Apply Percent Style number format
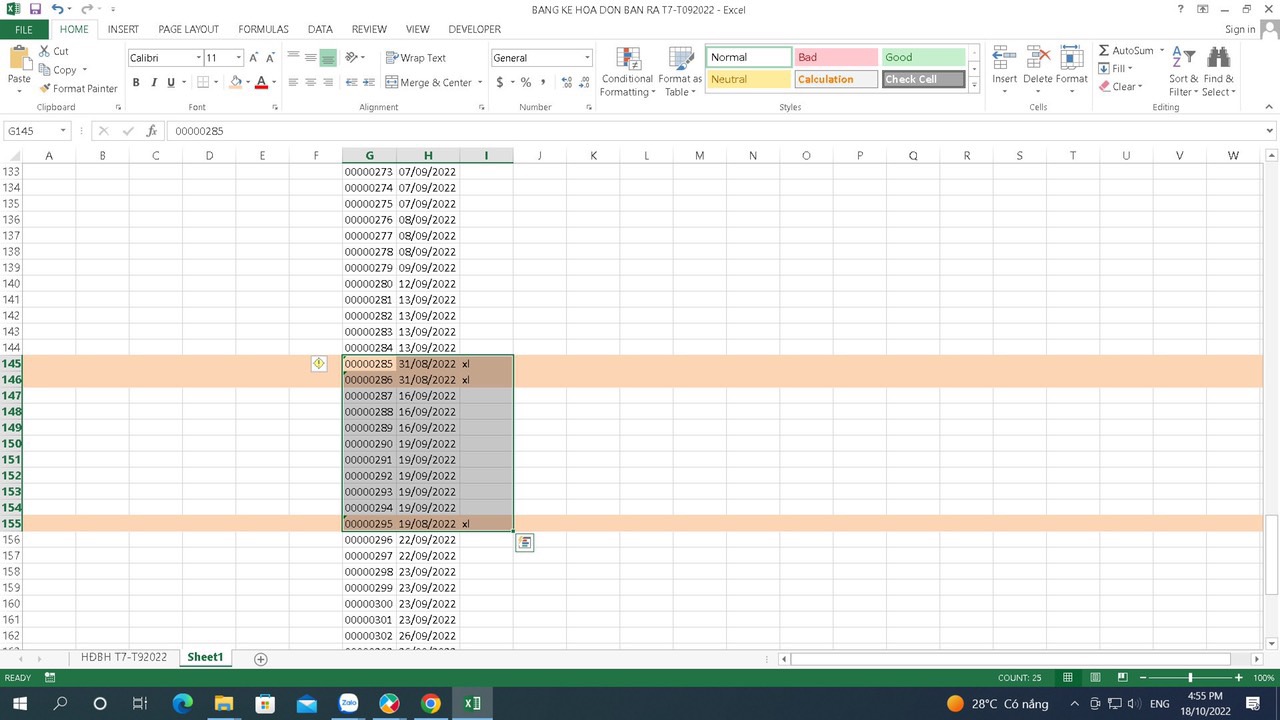Screen dimensions: 1280x720 [525, 83]
